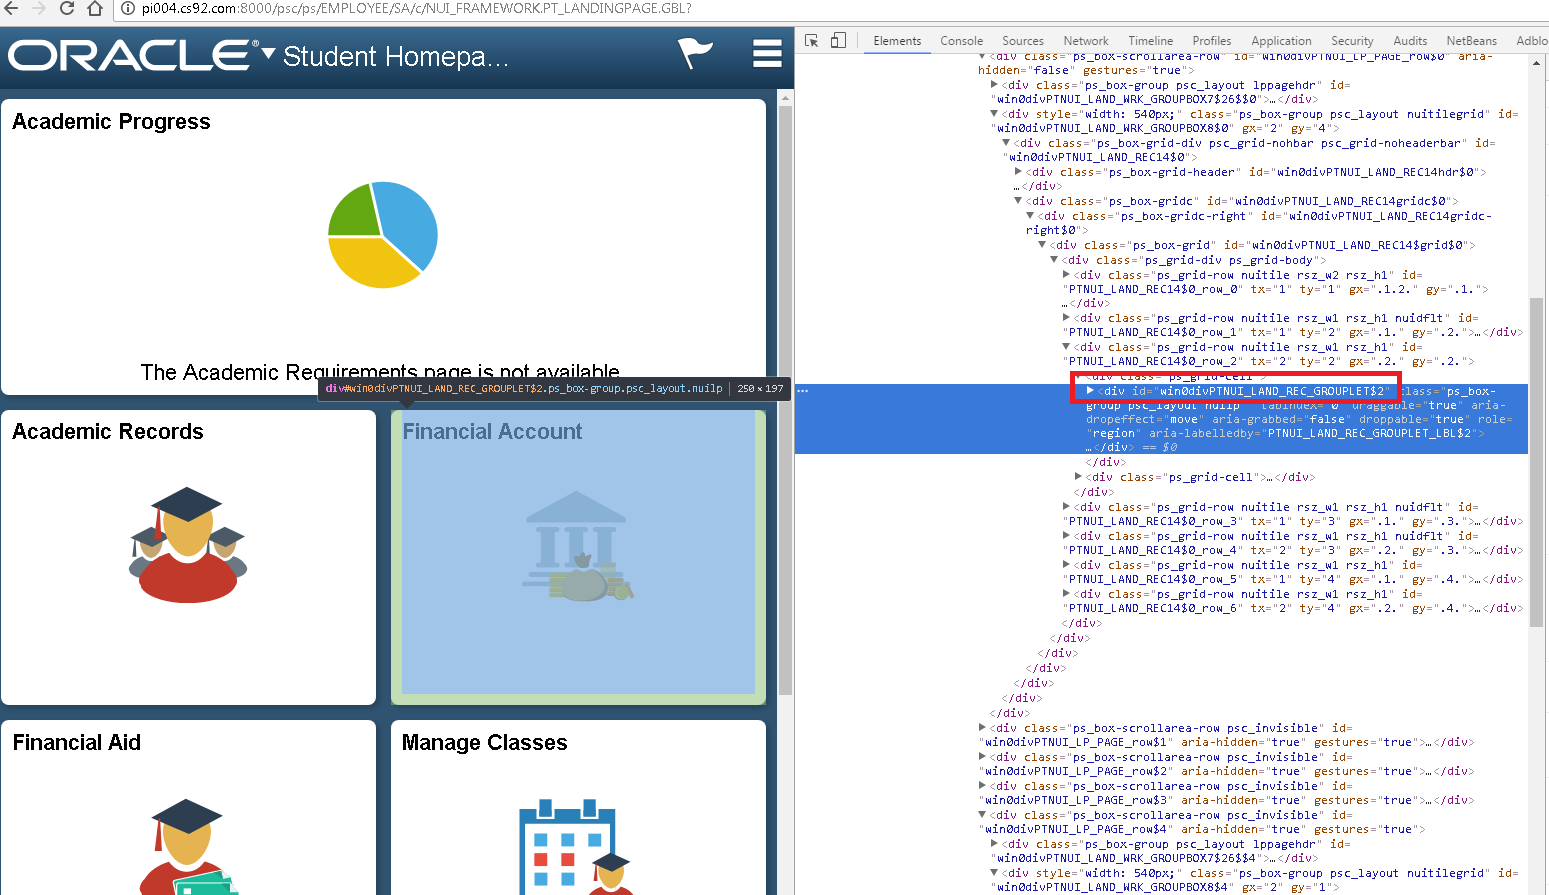Collapse the PTNUI_LP_PAGE_row$4 node
The width and height of the screenshot is (1549, 895).
982,815
